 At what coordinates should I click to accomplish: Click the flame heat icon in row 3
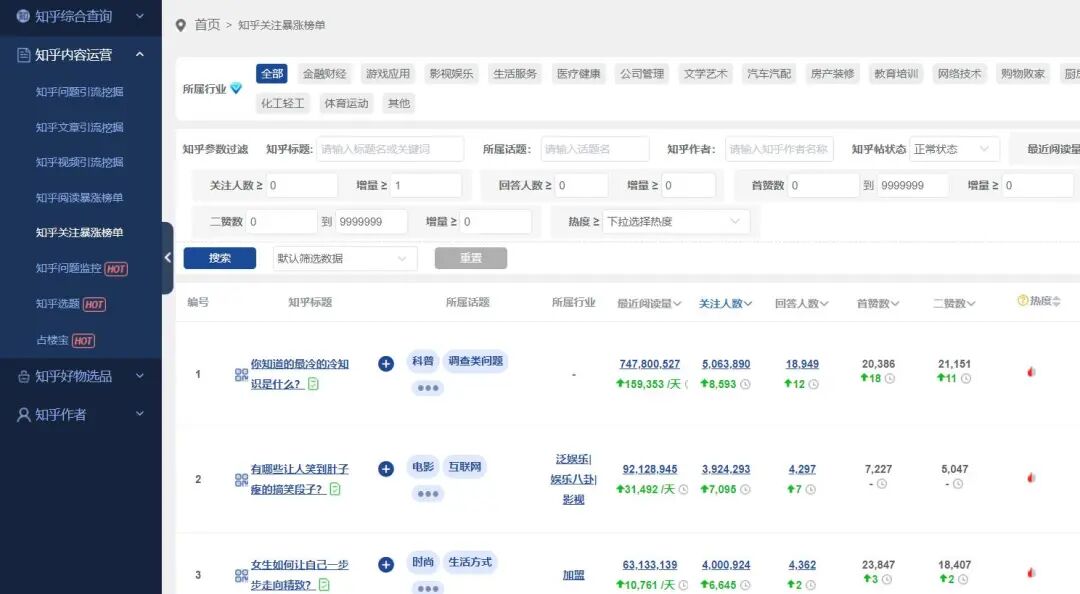1031,573
